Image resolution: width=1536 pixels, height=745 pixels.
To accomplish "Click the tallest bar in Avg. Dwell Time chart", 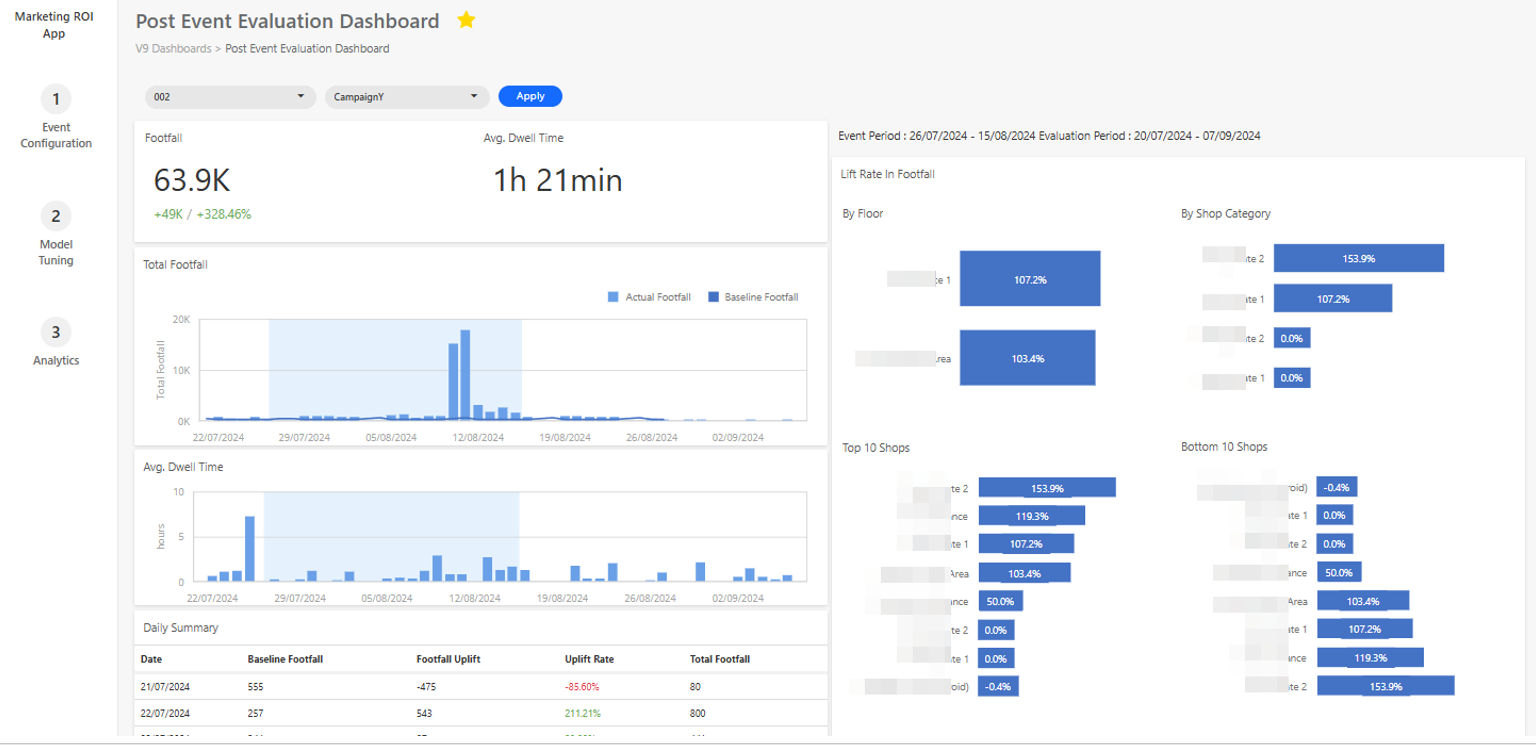I will click(x=249, y=549).
